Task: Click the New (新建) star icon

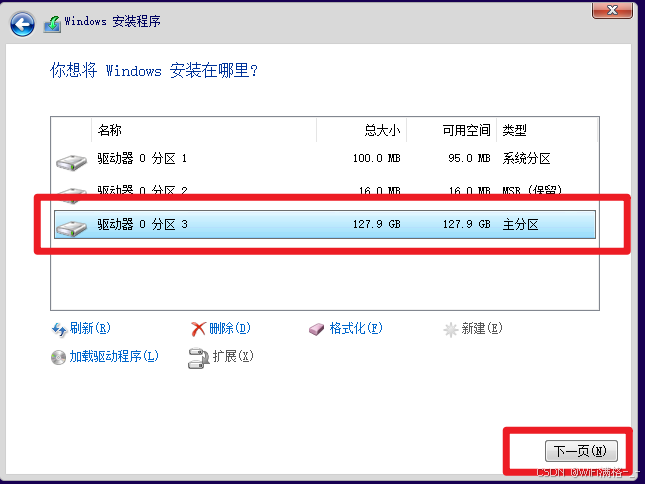Action: click(451, 329)
